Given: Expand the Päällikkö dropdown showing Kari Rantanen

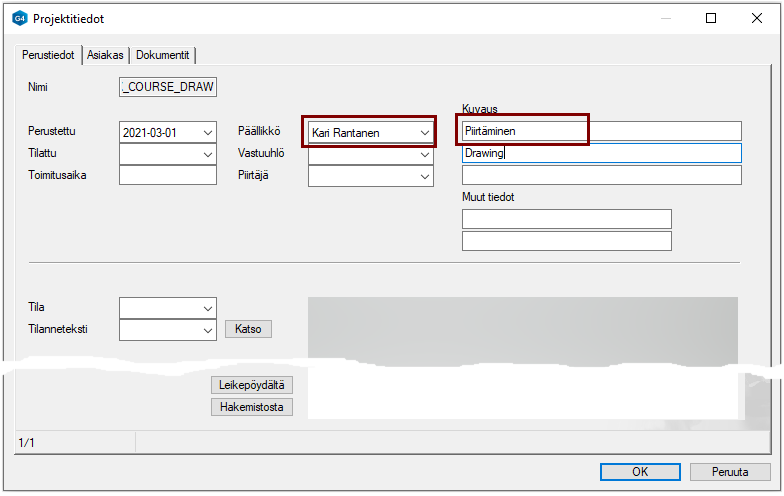Looking at the screenshot, I should 424,132.
